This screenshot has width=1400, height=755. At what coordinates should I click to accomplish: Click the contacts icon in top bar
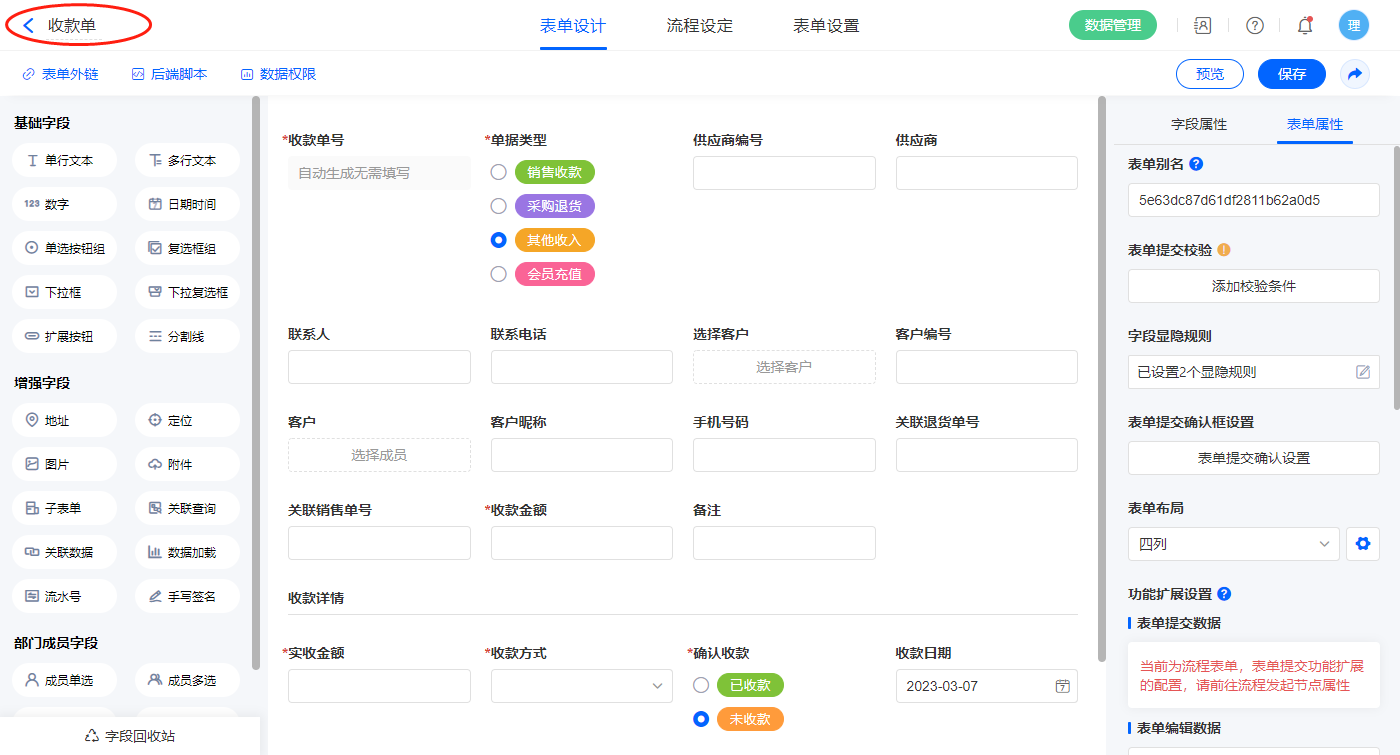pyautogui.click(x=1203, y=26)
